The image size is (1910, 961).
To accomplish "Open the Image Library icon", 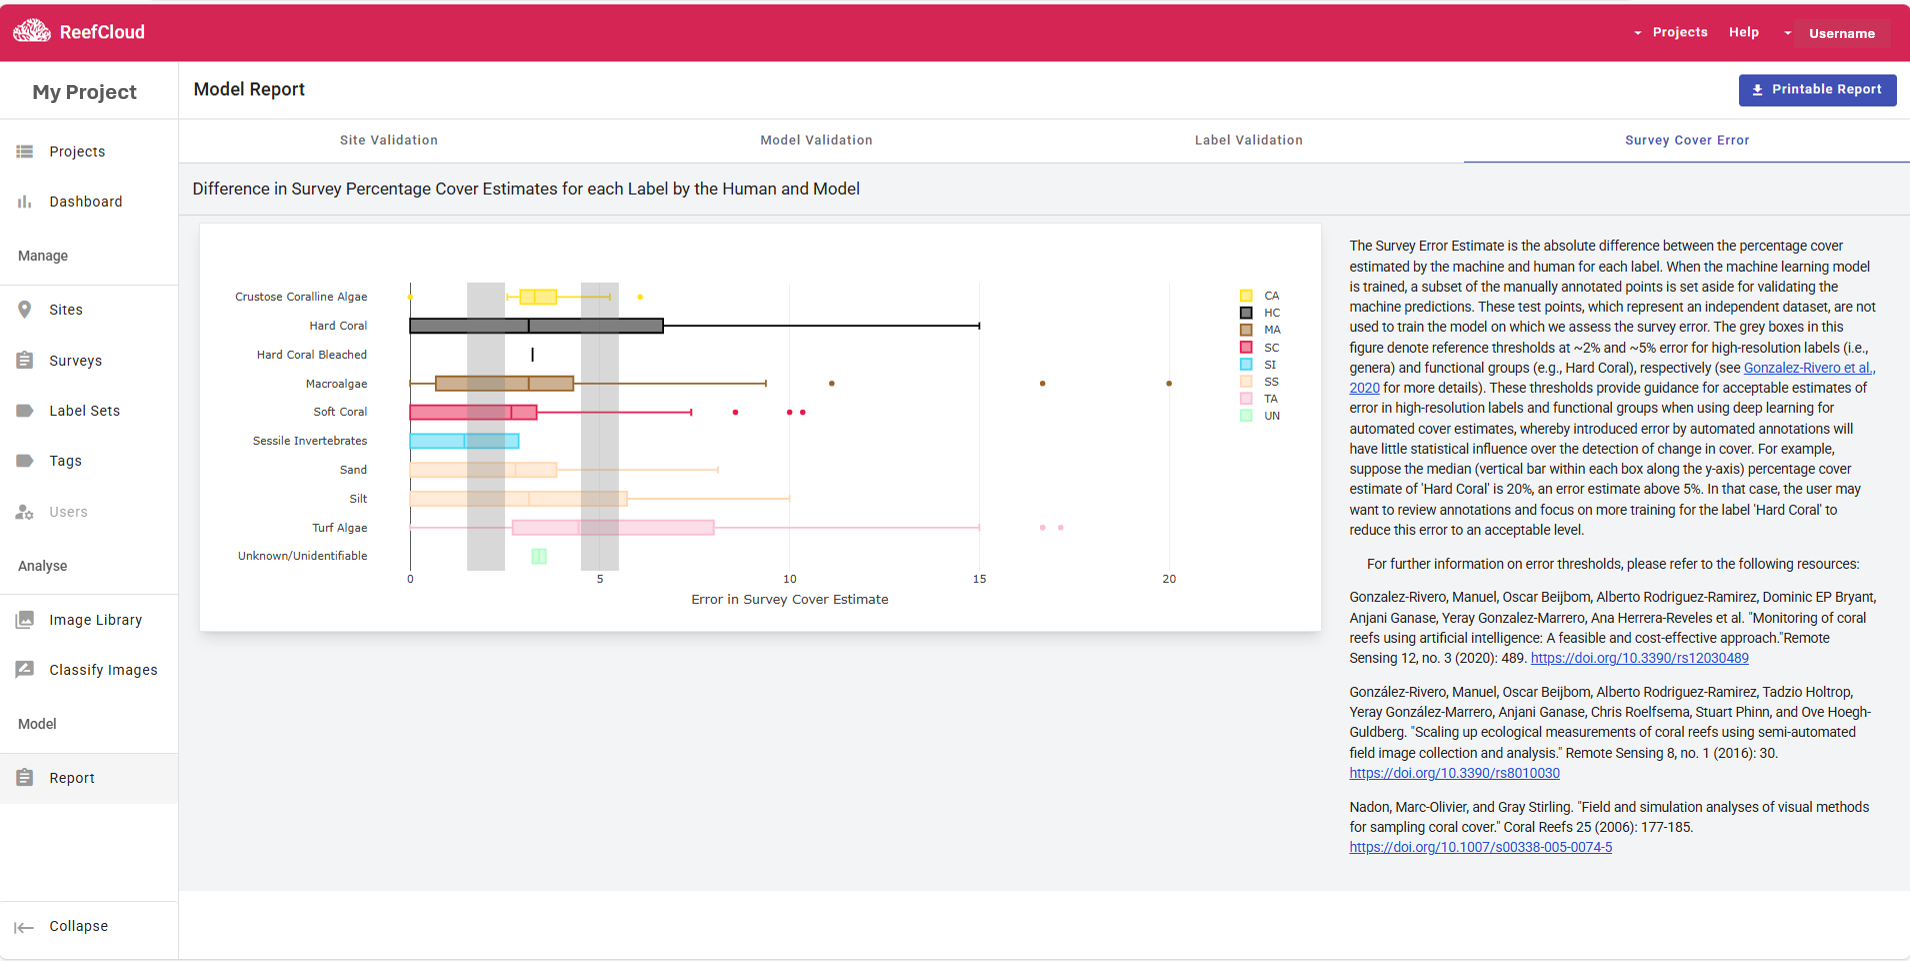I will click(25, 620).
